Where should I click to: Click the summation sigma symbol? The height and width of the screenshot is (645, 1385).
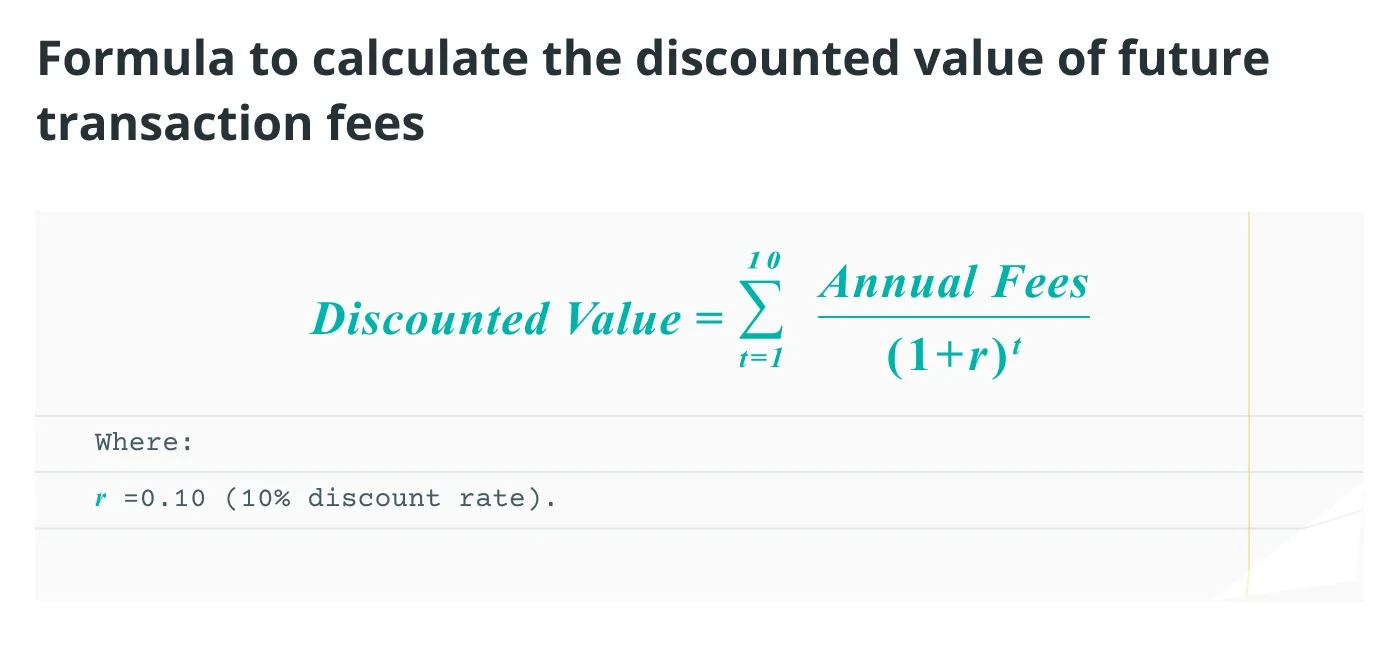tap(760, 319)
